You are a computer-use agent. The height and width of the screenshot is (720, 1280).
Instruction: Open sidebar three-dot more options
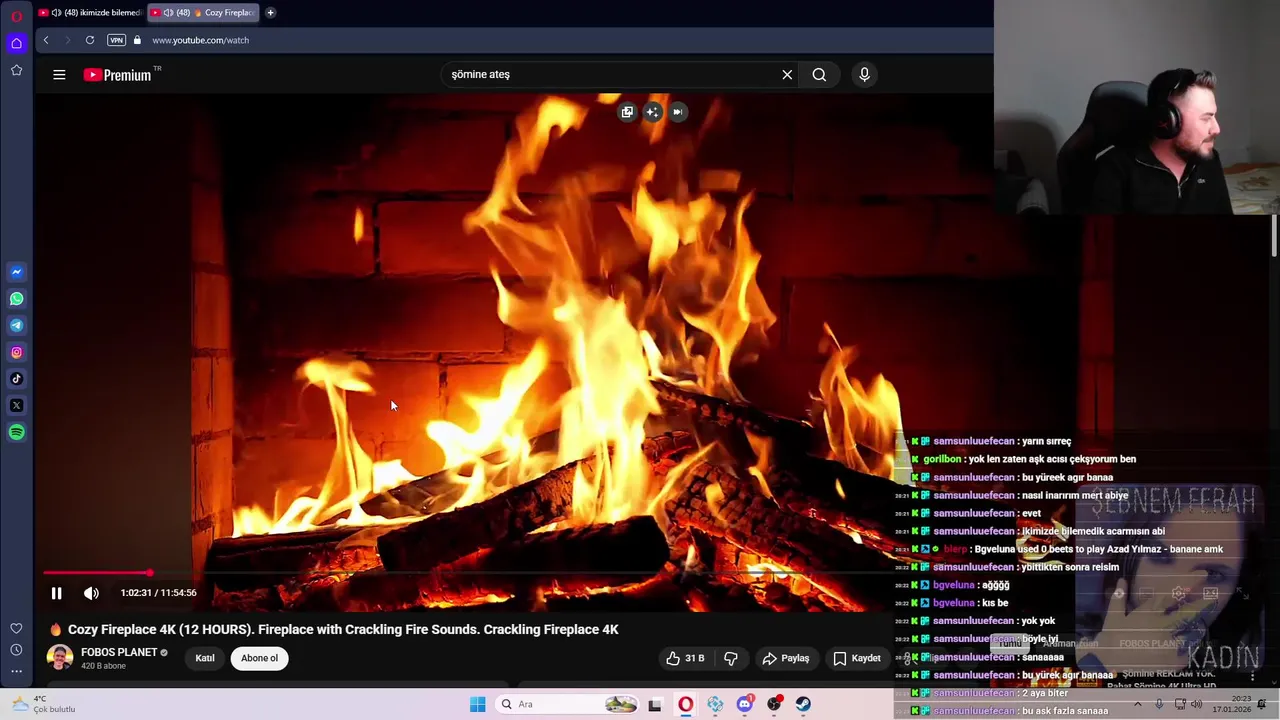pos(16,672)
